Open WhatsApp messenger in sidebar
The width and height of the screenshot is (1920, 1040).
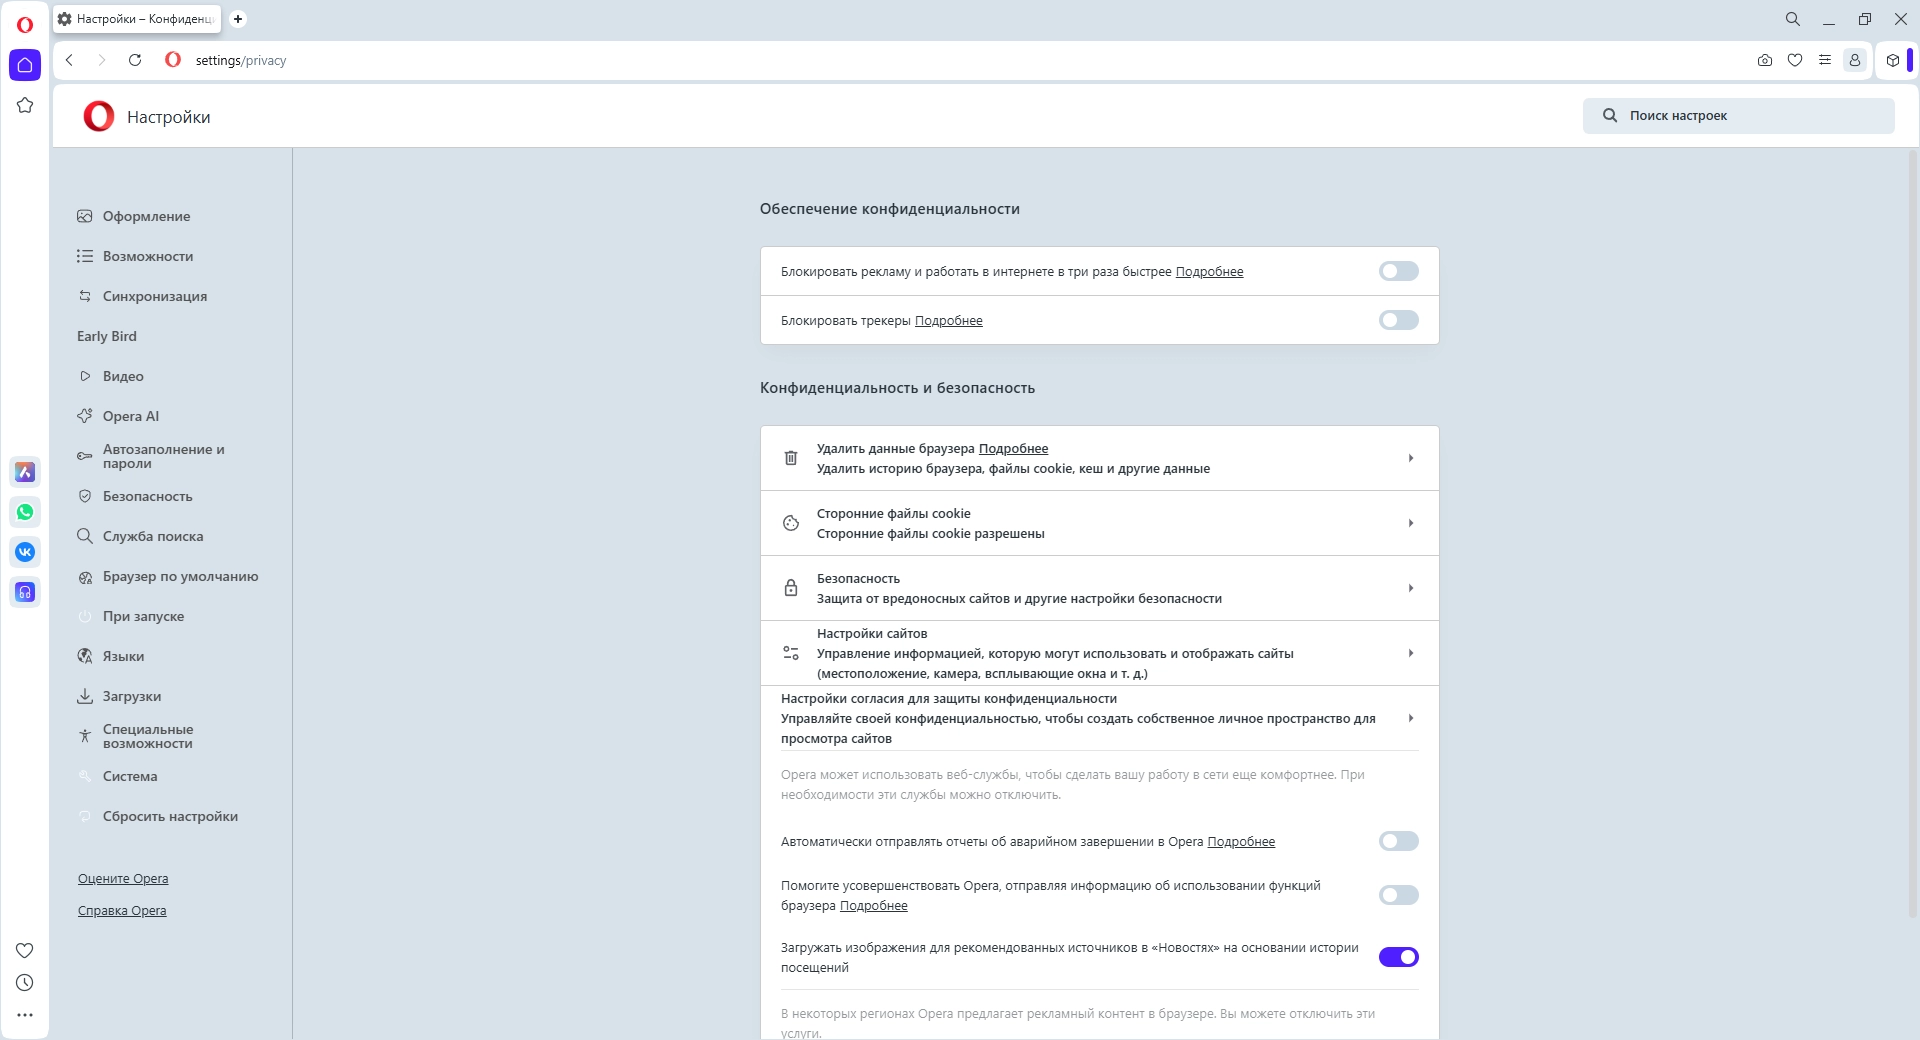[x=25, y=512]
